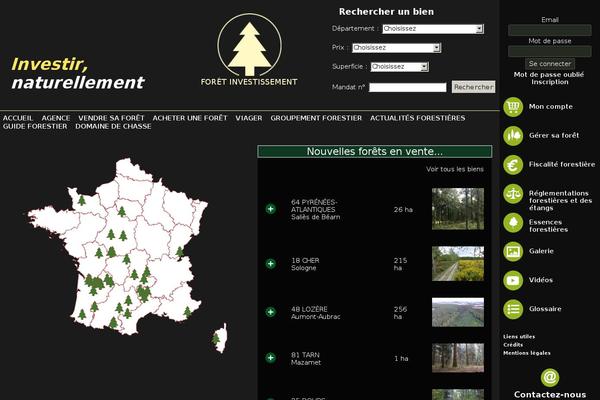The height and width of the screenshot is (400, 600).
Task: Click the Mon compte label
Action: point(551,107)
